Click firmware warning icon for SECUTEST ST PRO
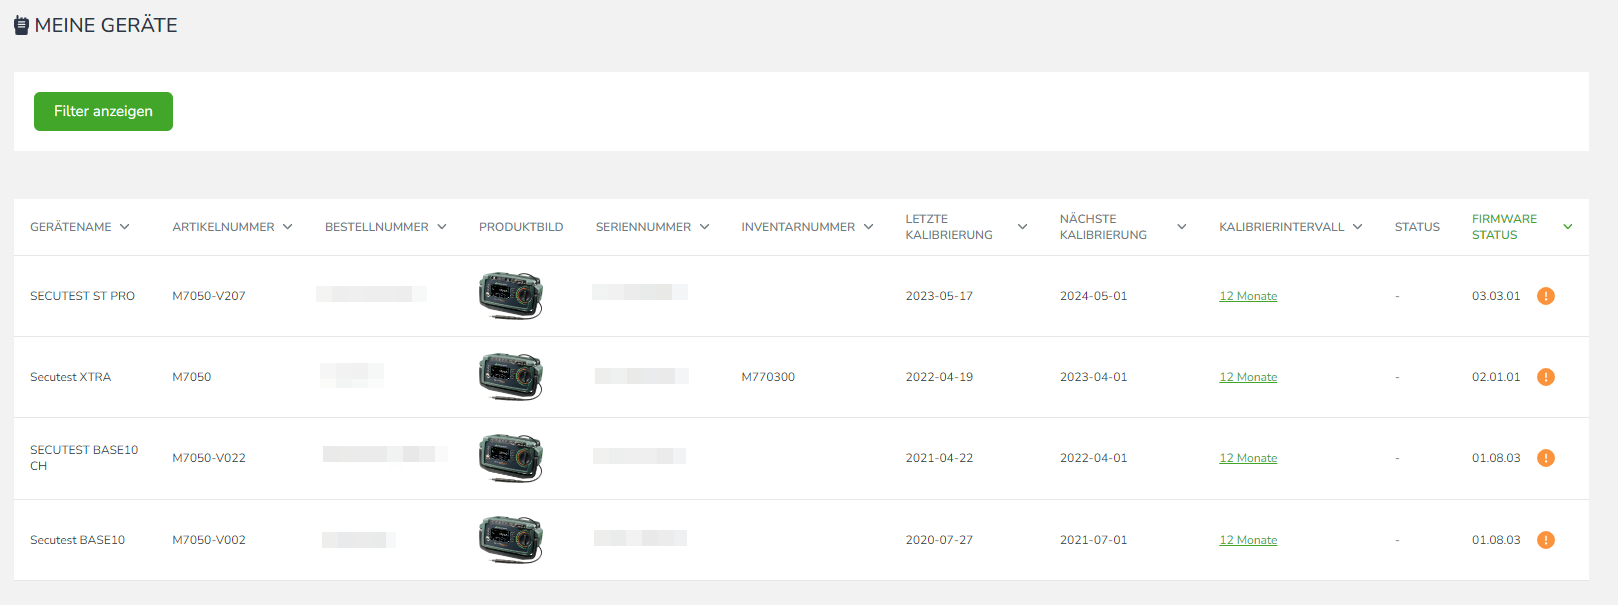 pos(1546,296)
